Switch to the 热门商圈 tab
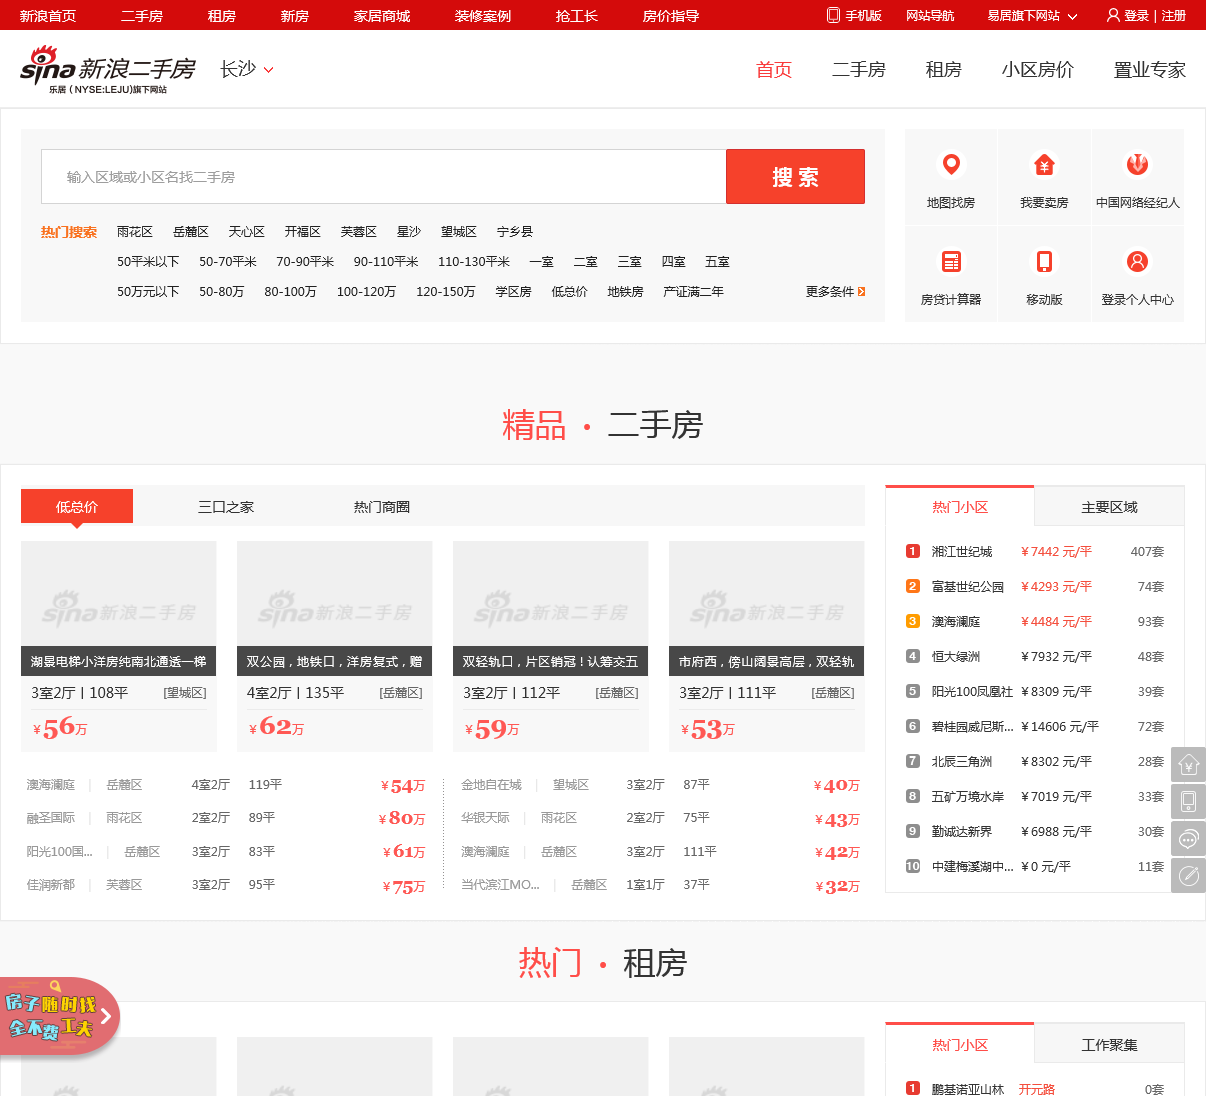Image resolution: width=1206 pixels, height=1096 pixels. 382,507
